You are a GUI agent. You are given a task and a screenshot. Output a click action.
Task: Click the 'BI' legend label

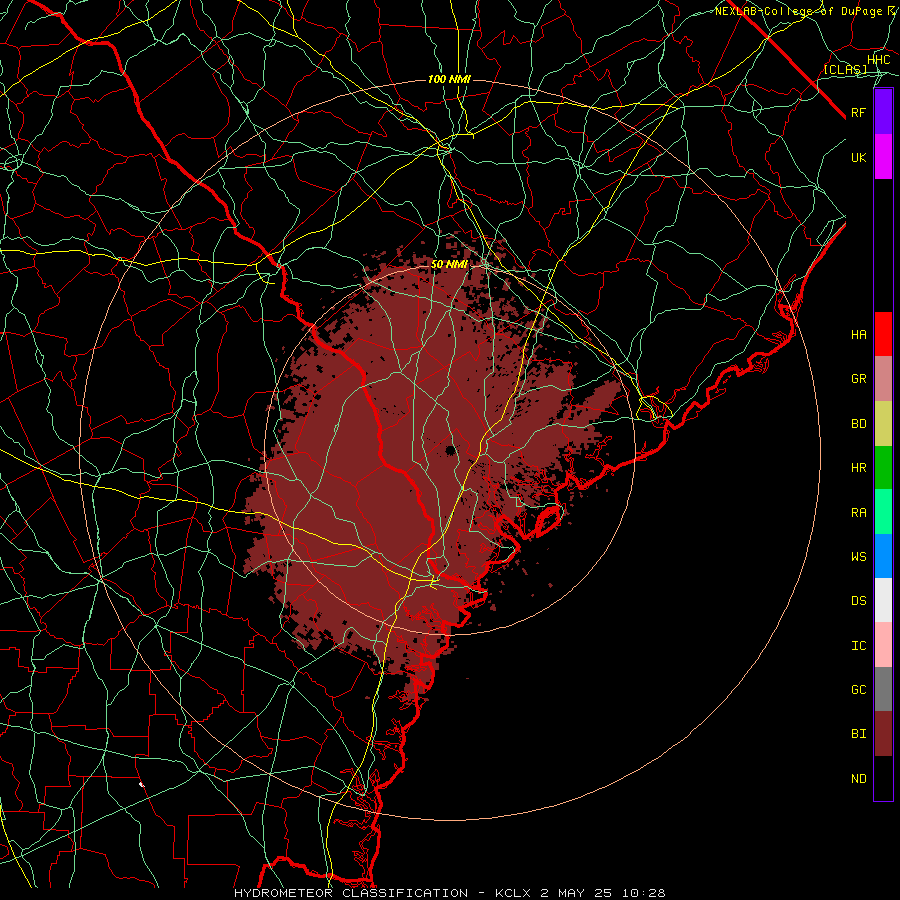[858, 734]
